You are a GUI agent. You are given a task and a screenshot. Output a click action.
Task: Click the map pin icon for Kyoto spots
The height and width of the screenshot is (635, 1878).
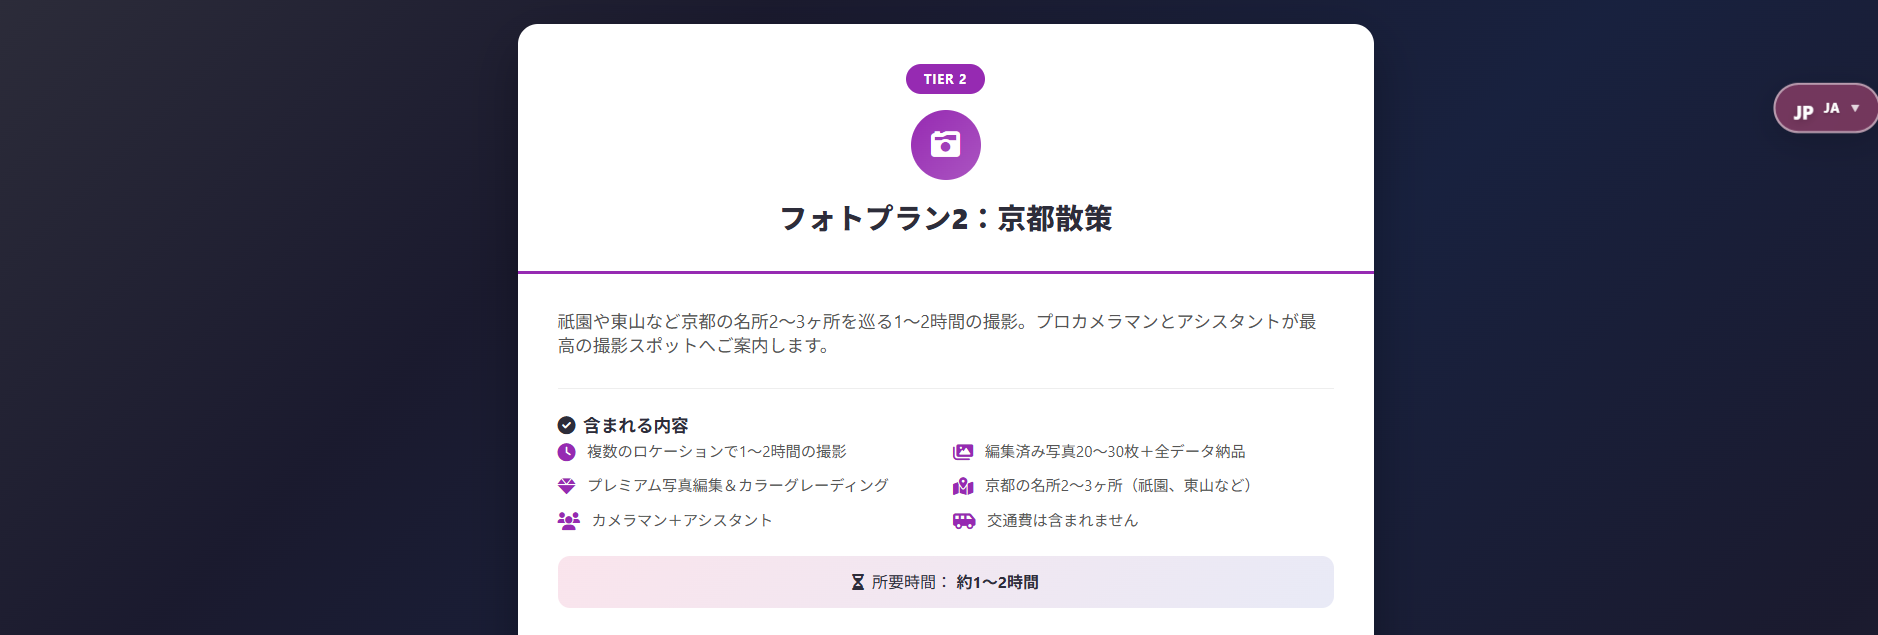963,486
